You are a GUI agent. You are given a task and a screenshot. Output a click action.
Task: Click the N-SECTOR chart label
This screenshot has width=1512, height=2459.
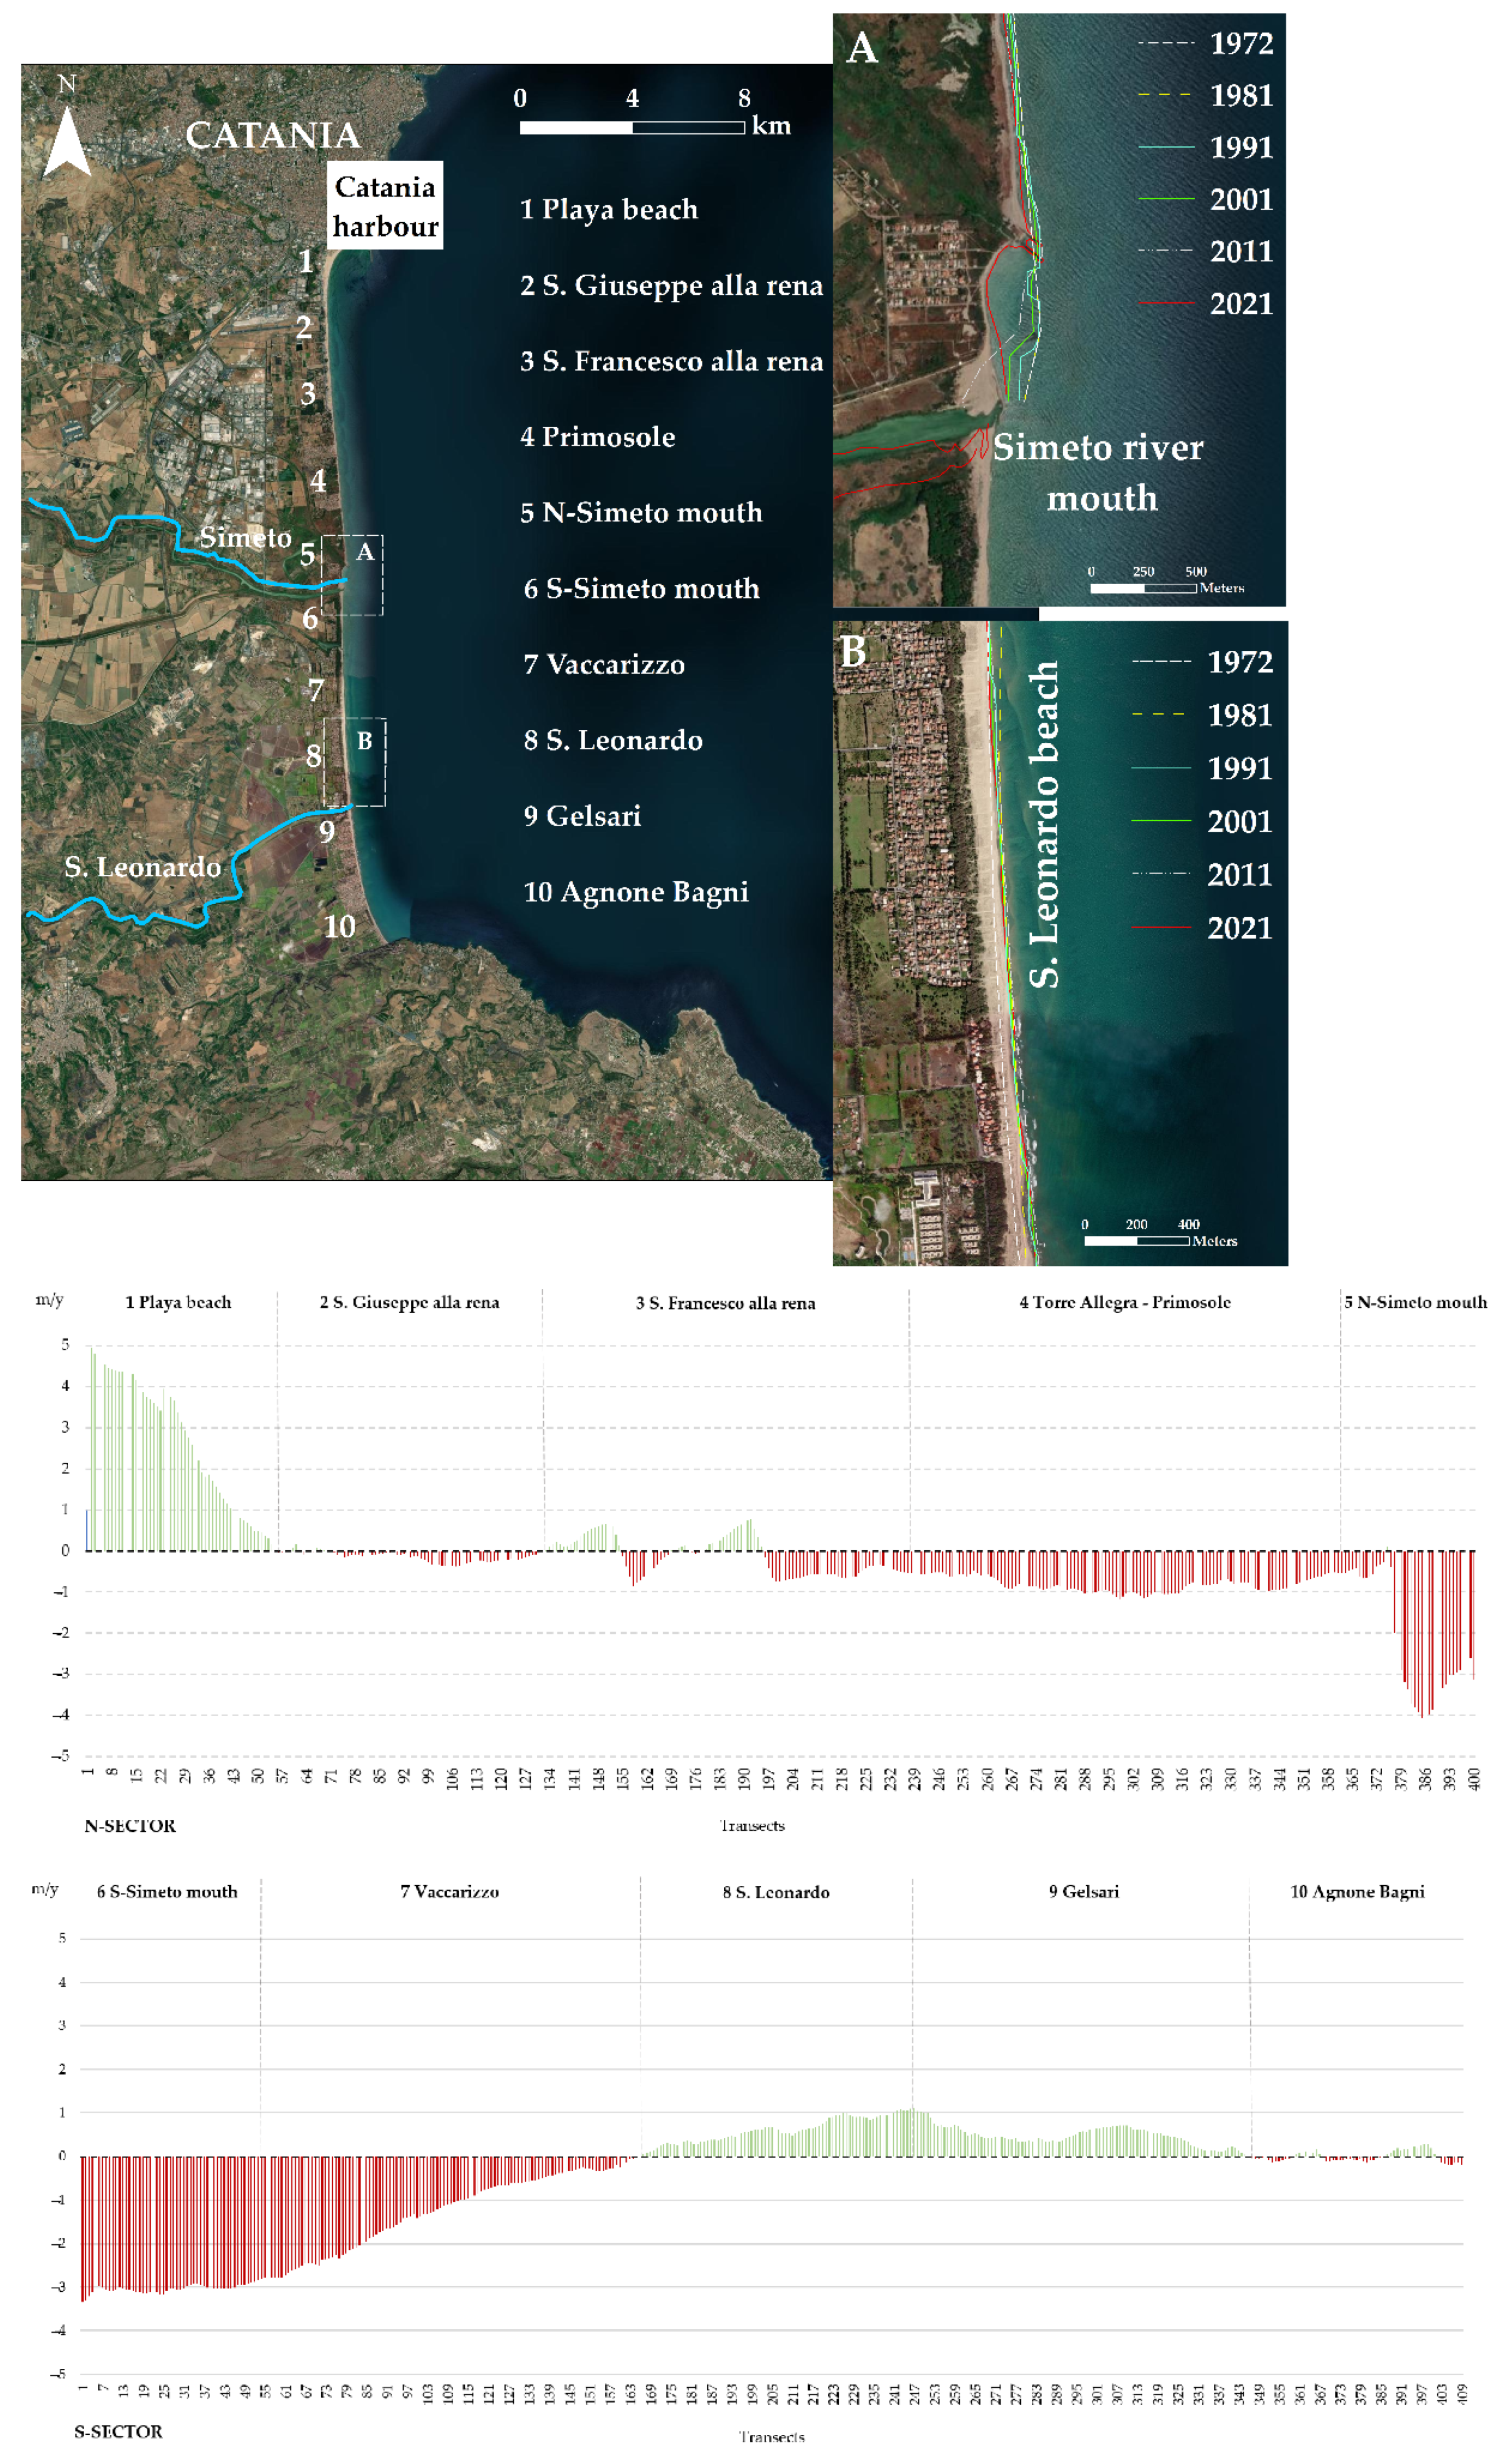[130, 1825]
